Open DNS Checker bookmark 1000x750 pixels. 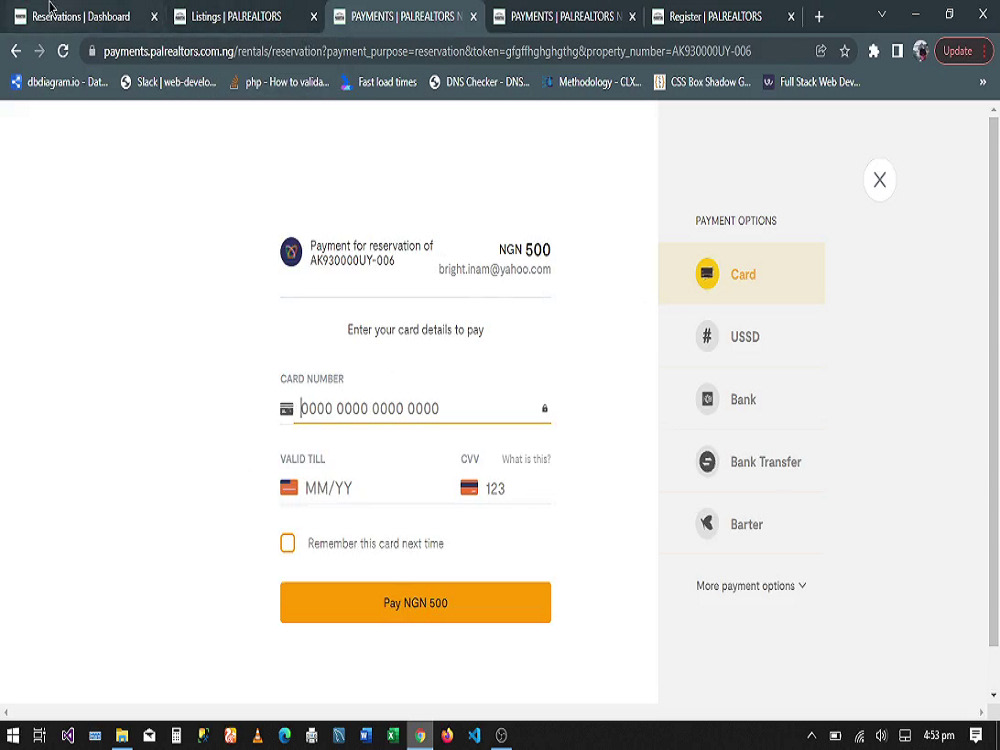[480, 82]
